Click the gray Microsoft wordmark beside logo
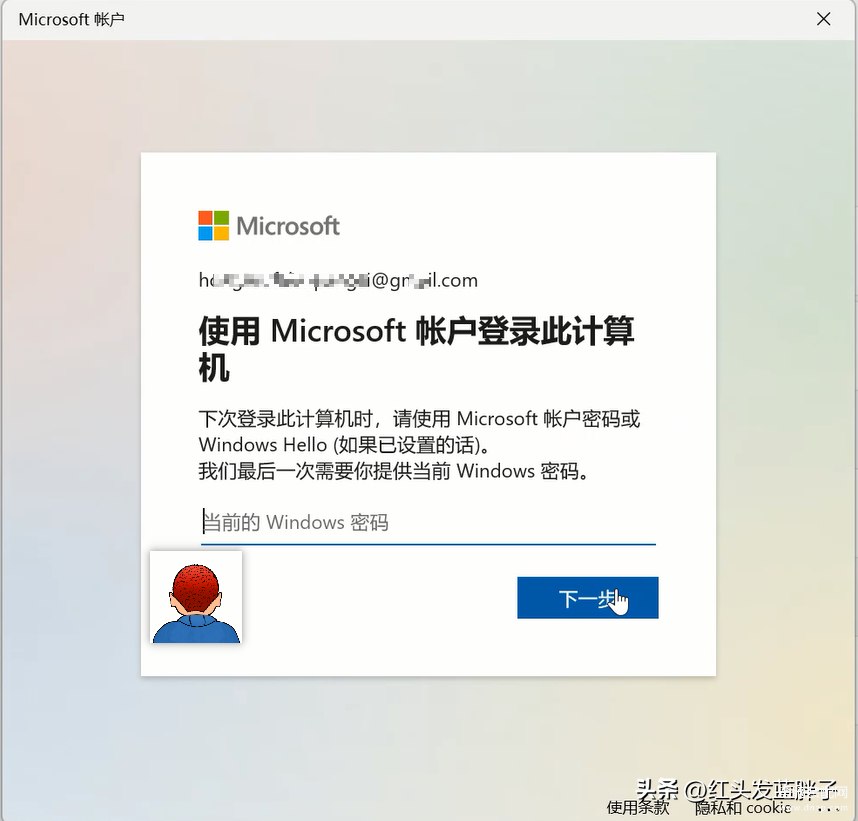 coord(288,226)
